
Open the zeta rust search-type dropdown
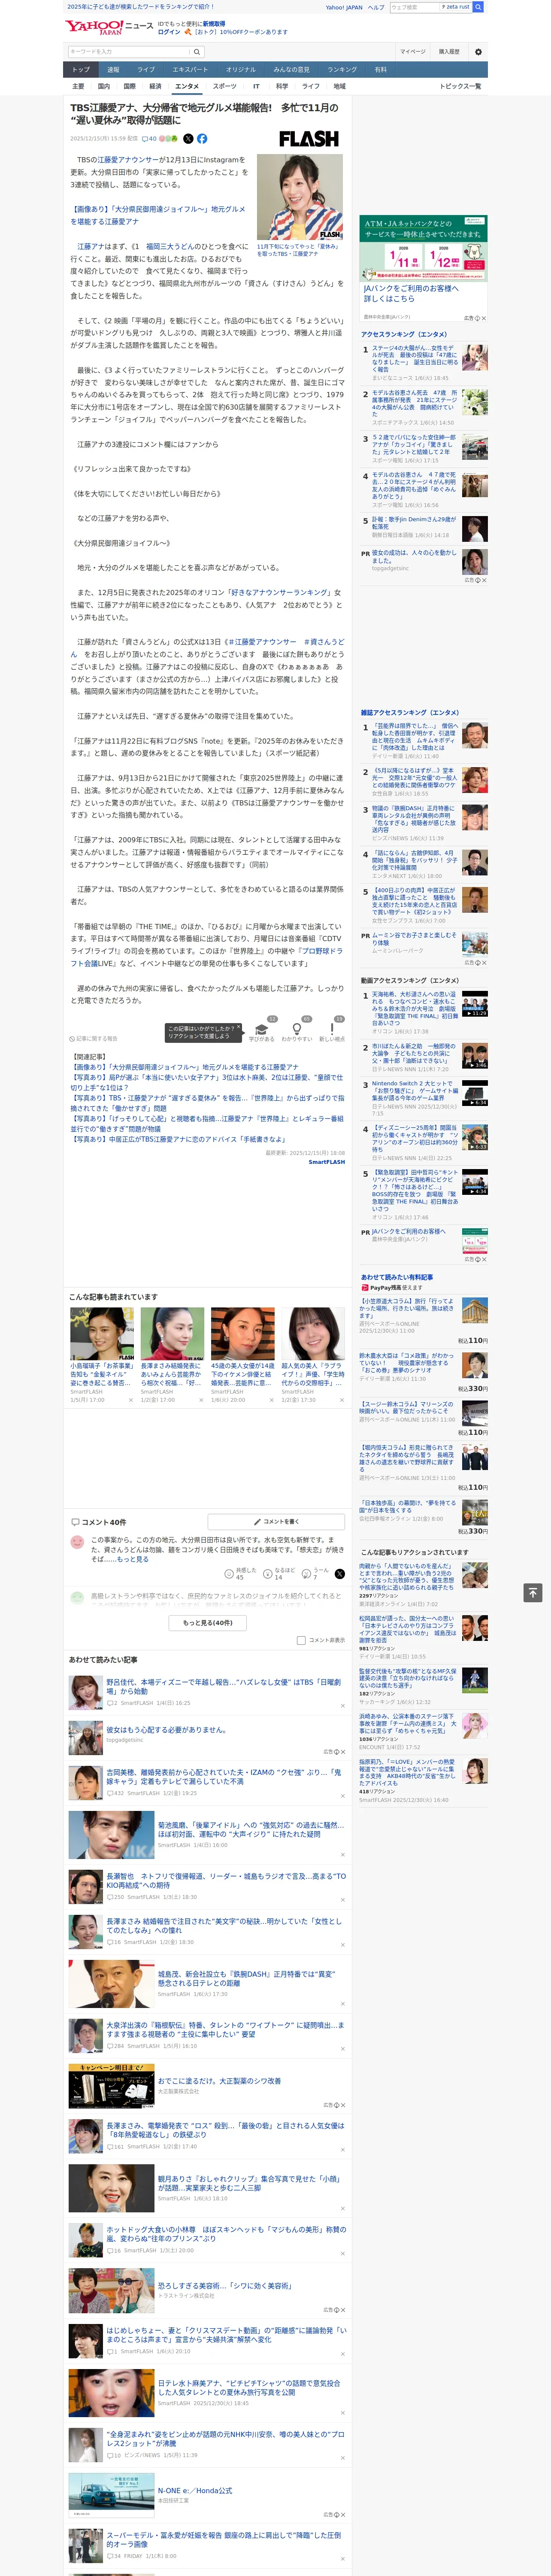point(456,7)
